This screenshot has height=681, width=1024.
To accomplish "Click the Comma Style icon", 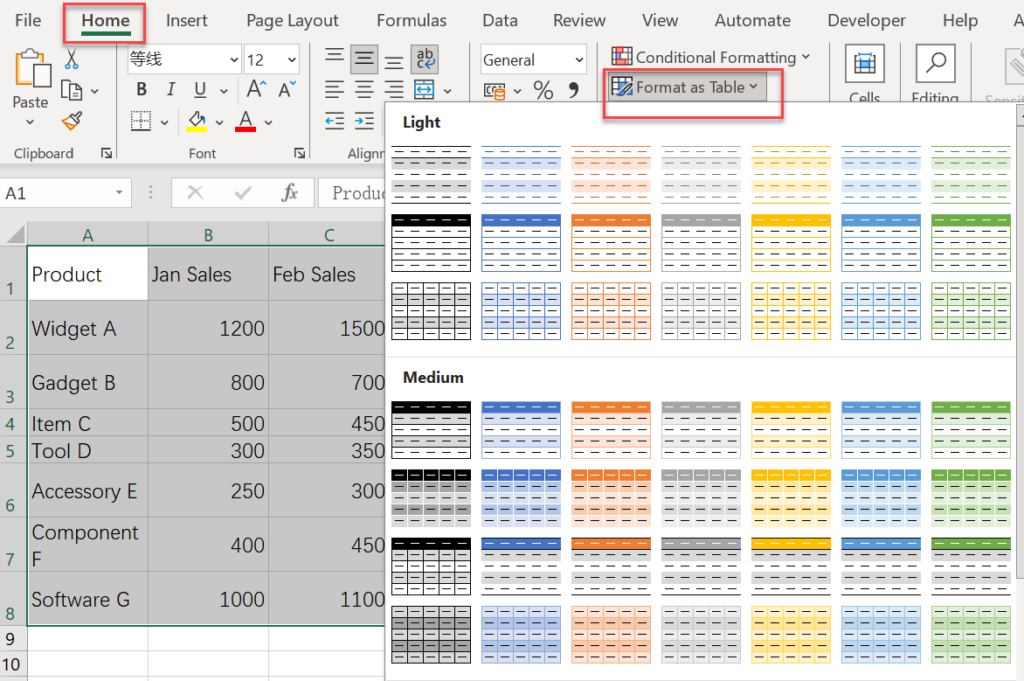I will click(x=573, y=92).
